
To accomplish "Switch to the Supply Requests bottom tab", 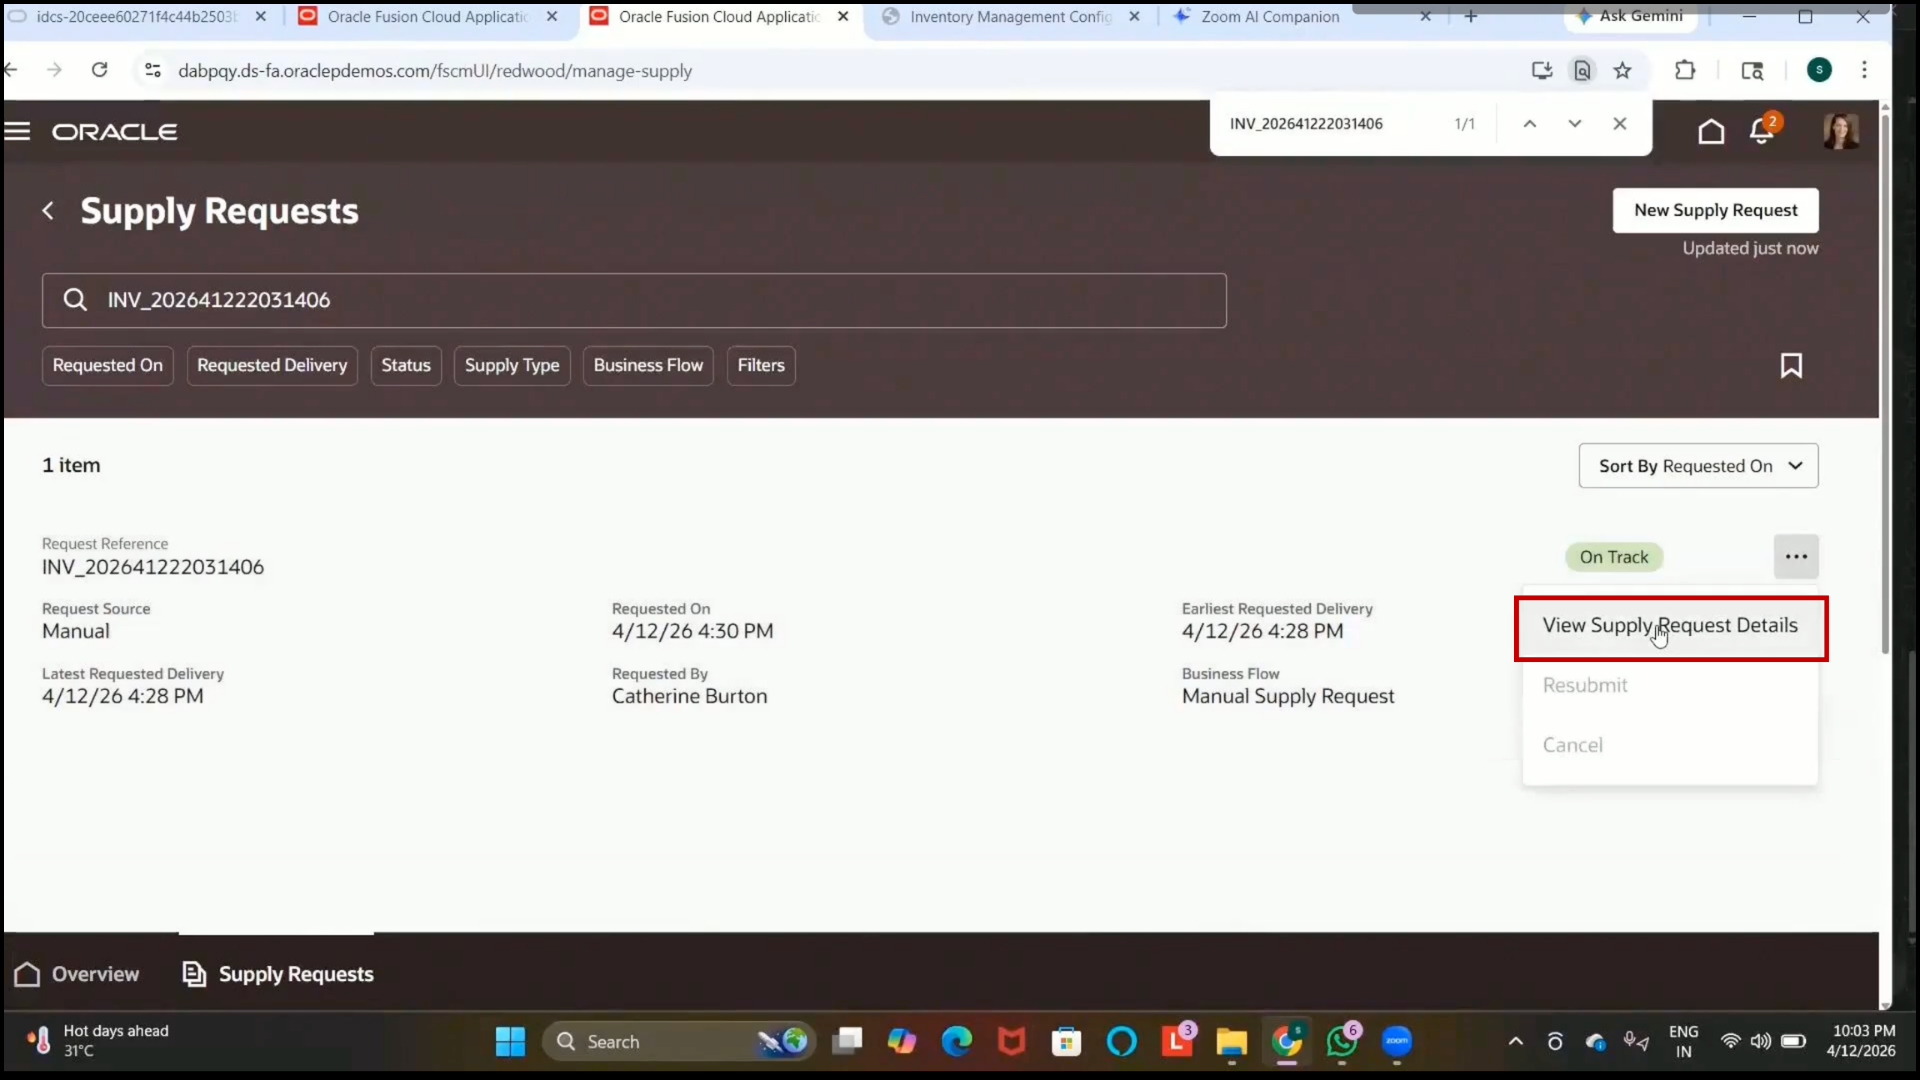I will [278, 974].
